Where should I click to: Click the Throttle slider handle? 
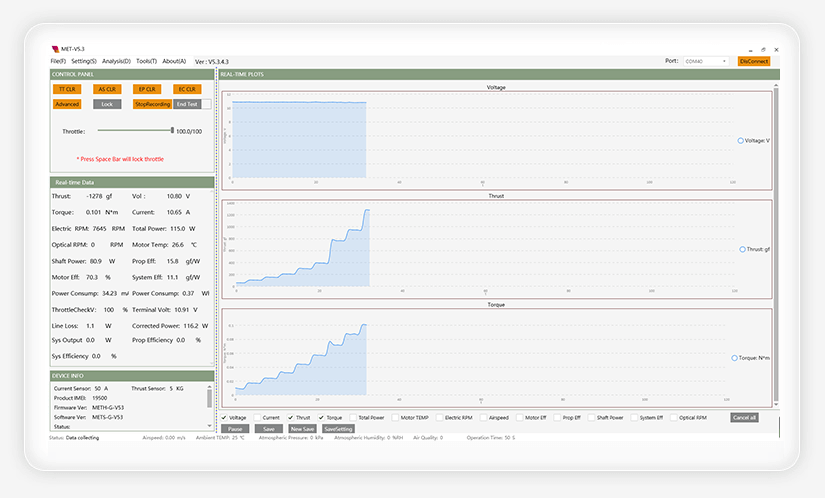pos(172,130)
